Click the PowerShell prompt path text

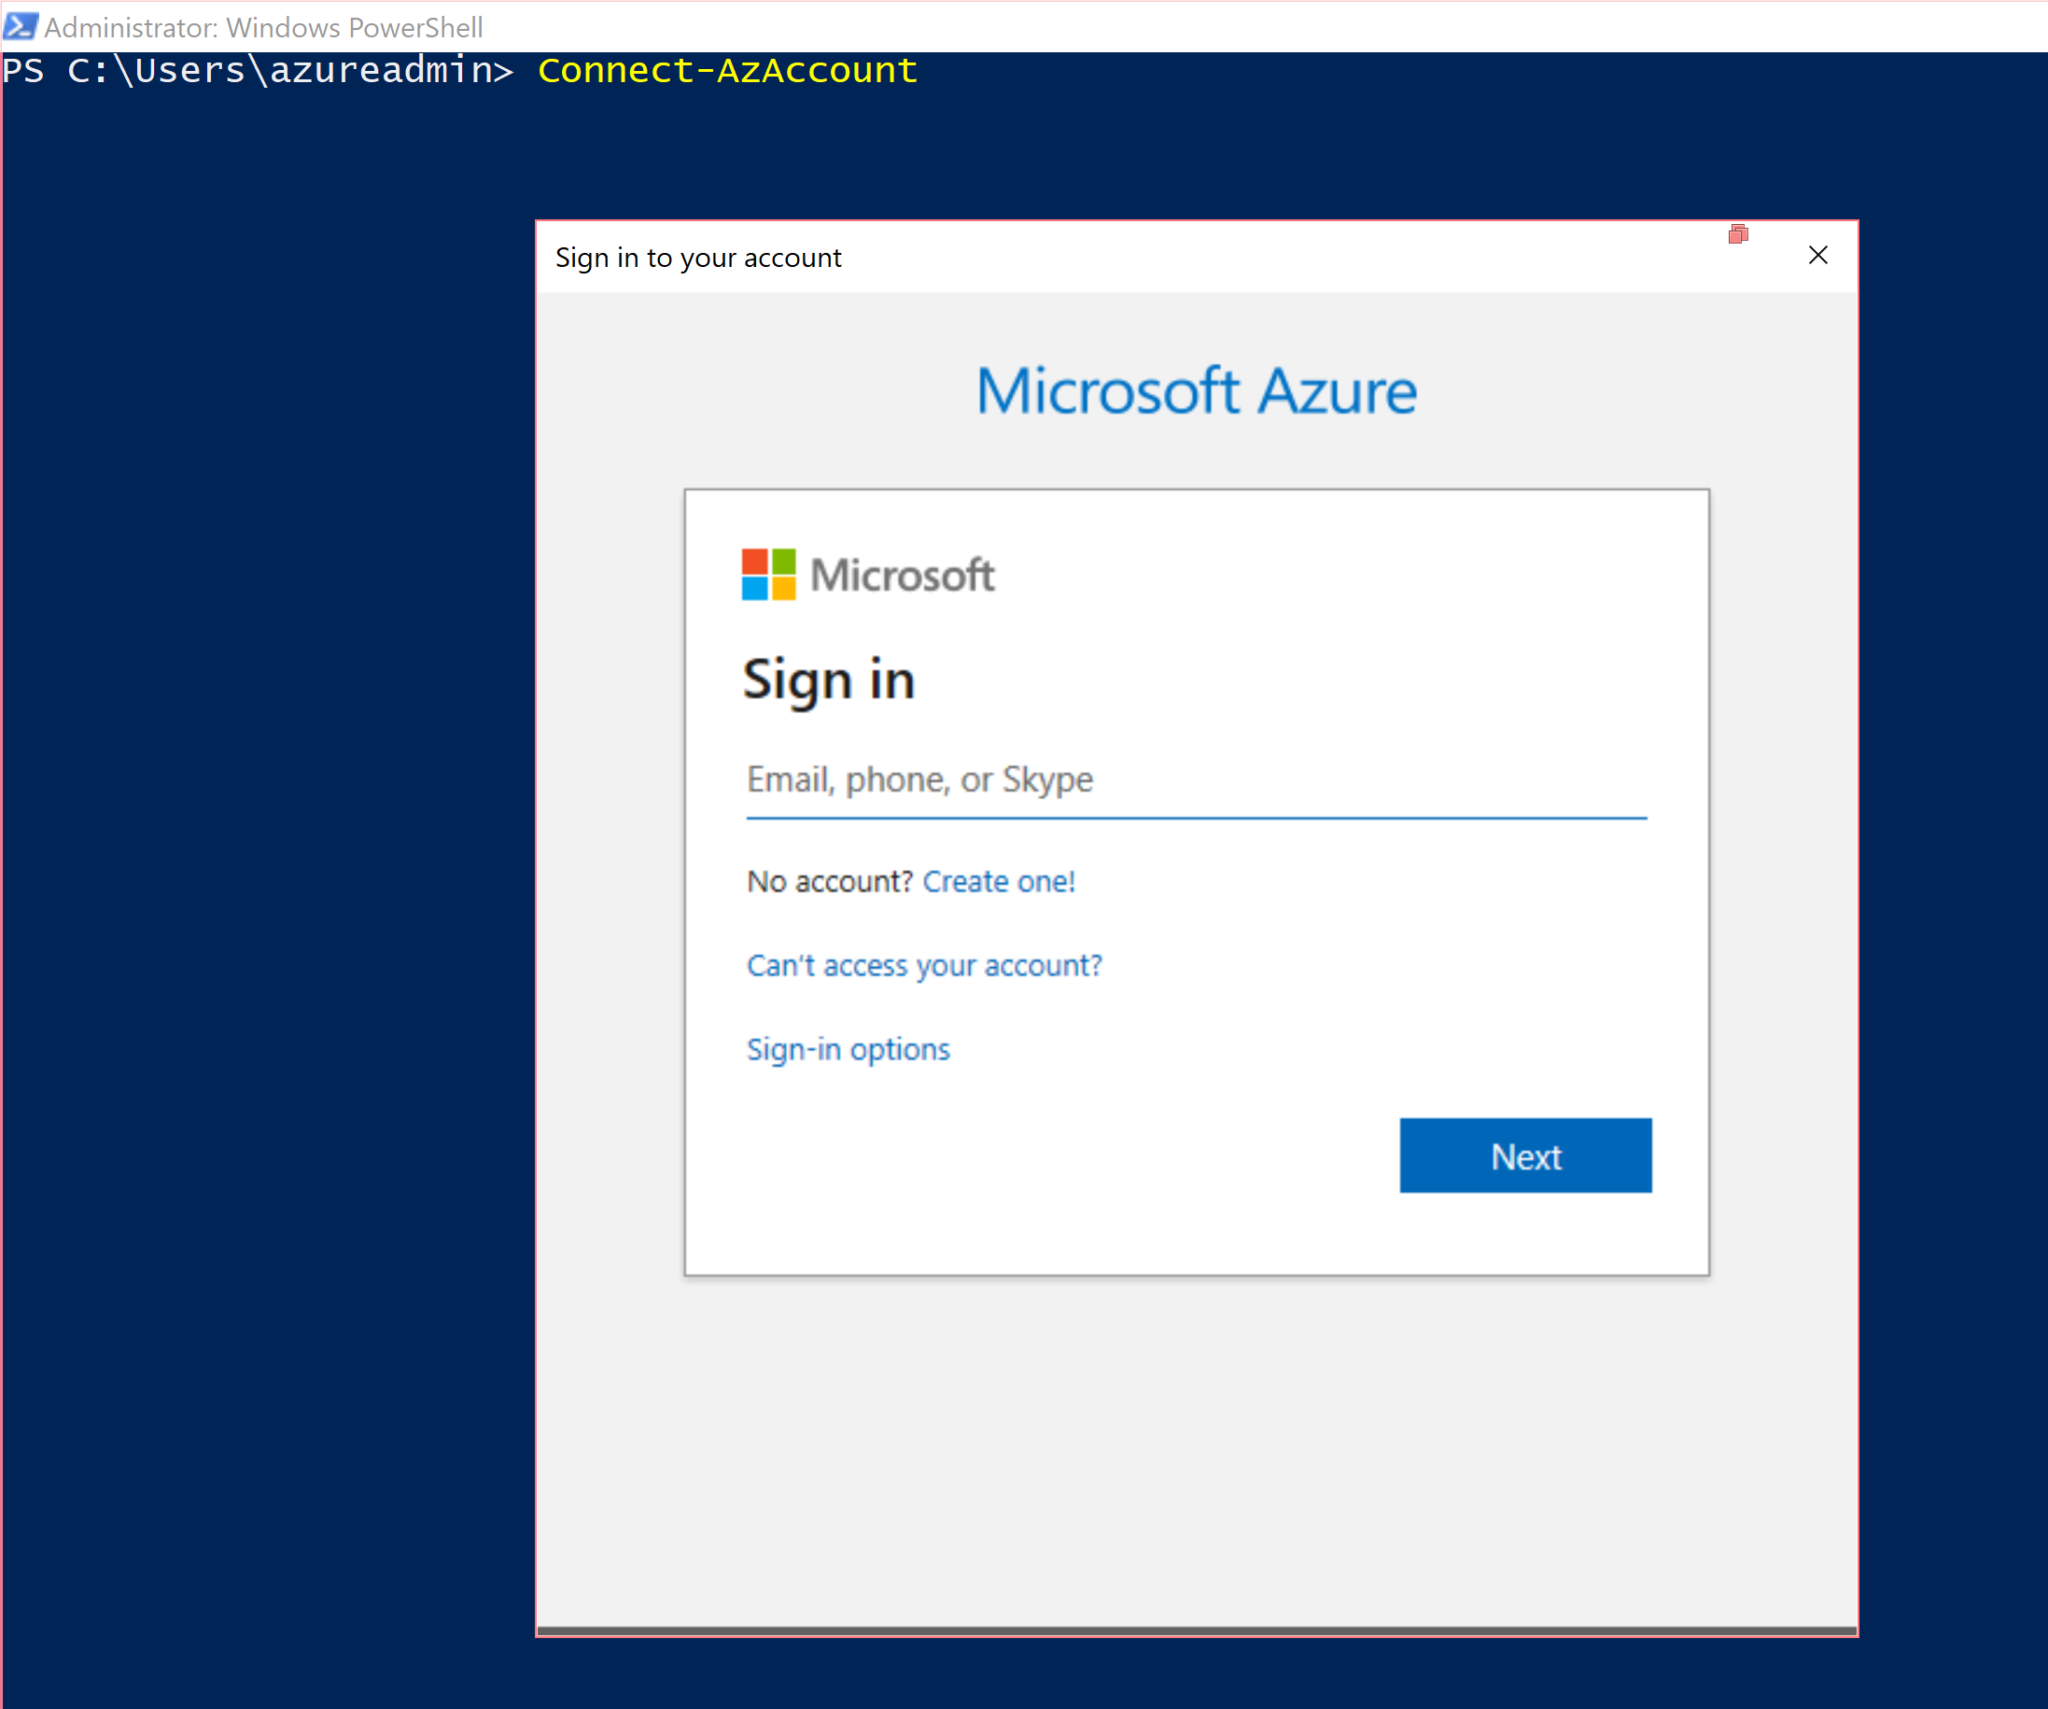coord(258,71)
